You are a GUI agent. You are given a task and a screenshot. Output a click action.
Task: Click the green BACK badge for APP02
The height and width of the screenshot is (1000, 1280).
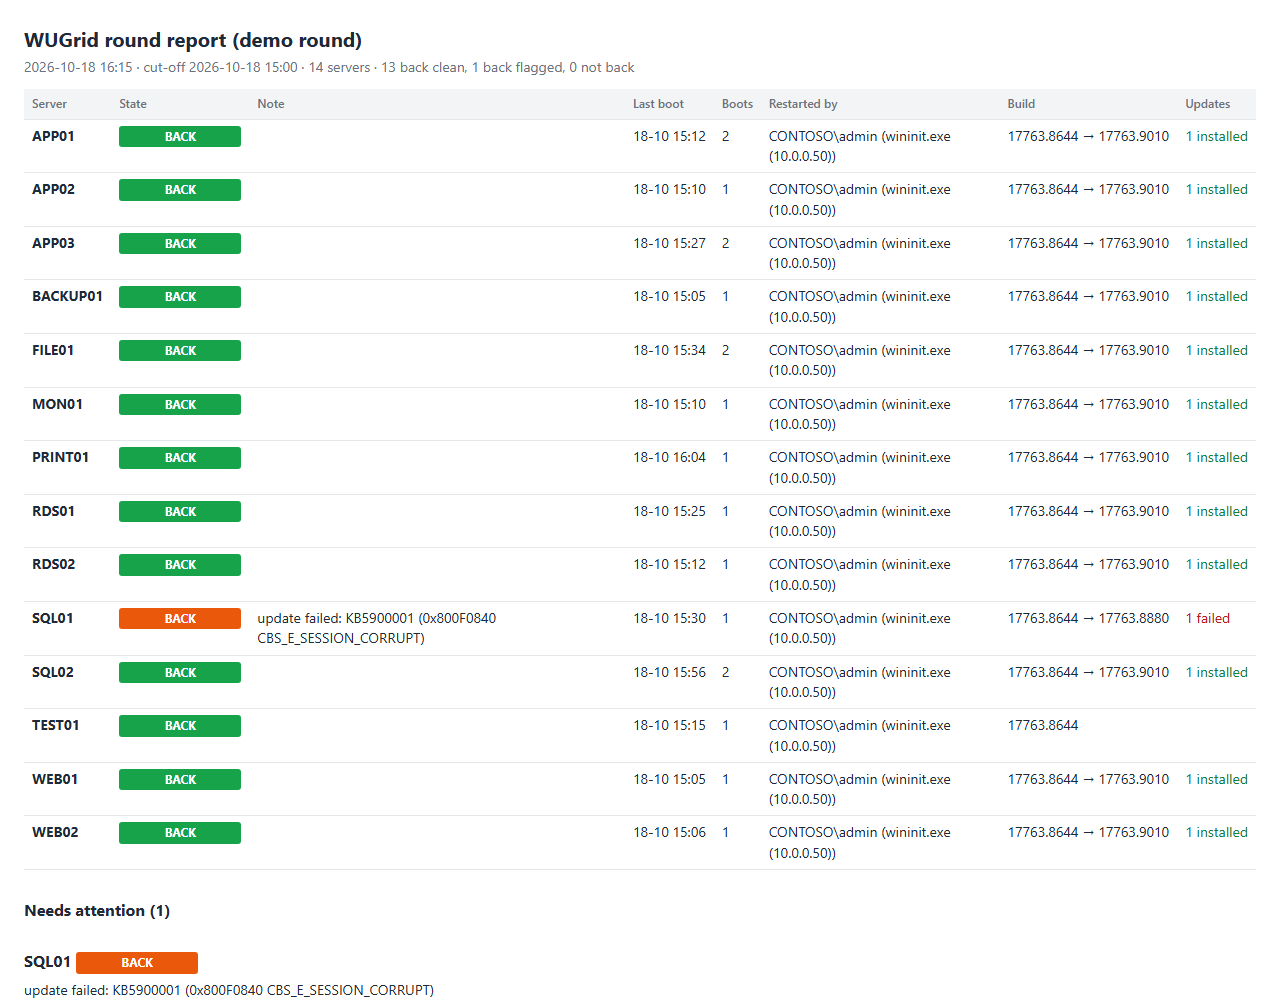[x=180, y=190]
